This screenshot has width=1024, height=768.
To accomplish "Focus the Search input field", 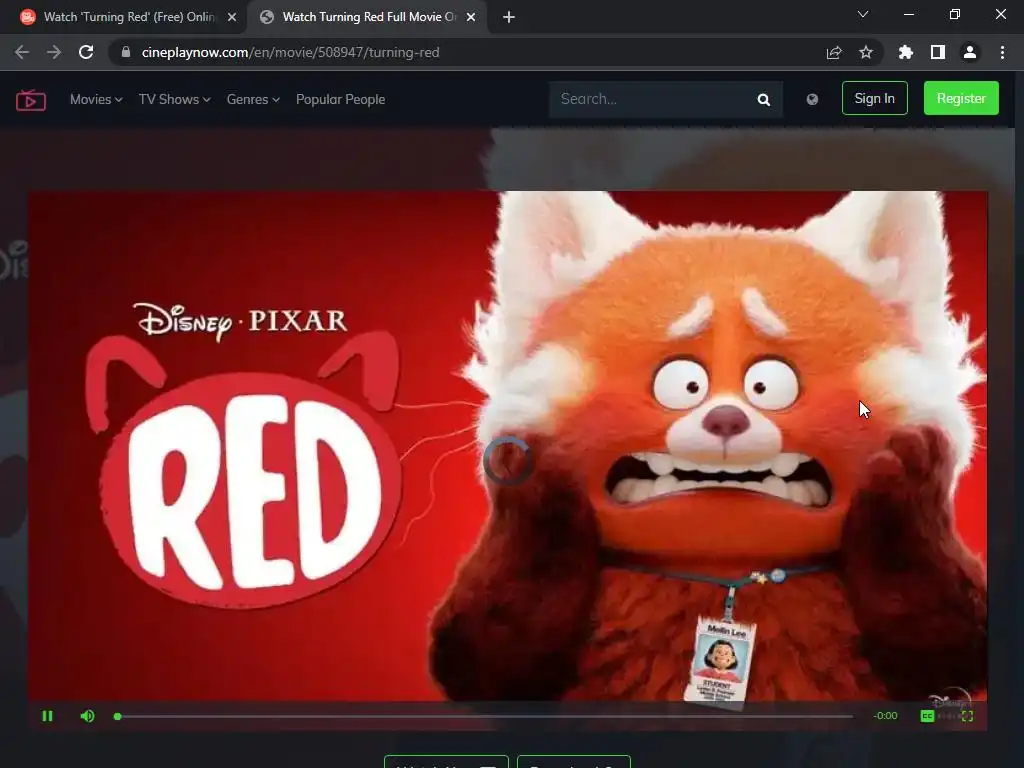I will pos(650,99).
